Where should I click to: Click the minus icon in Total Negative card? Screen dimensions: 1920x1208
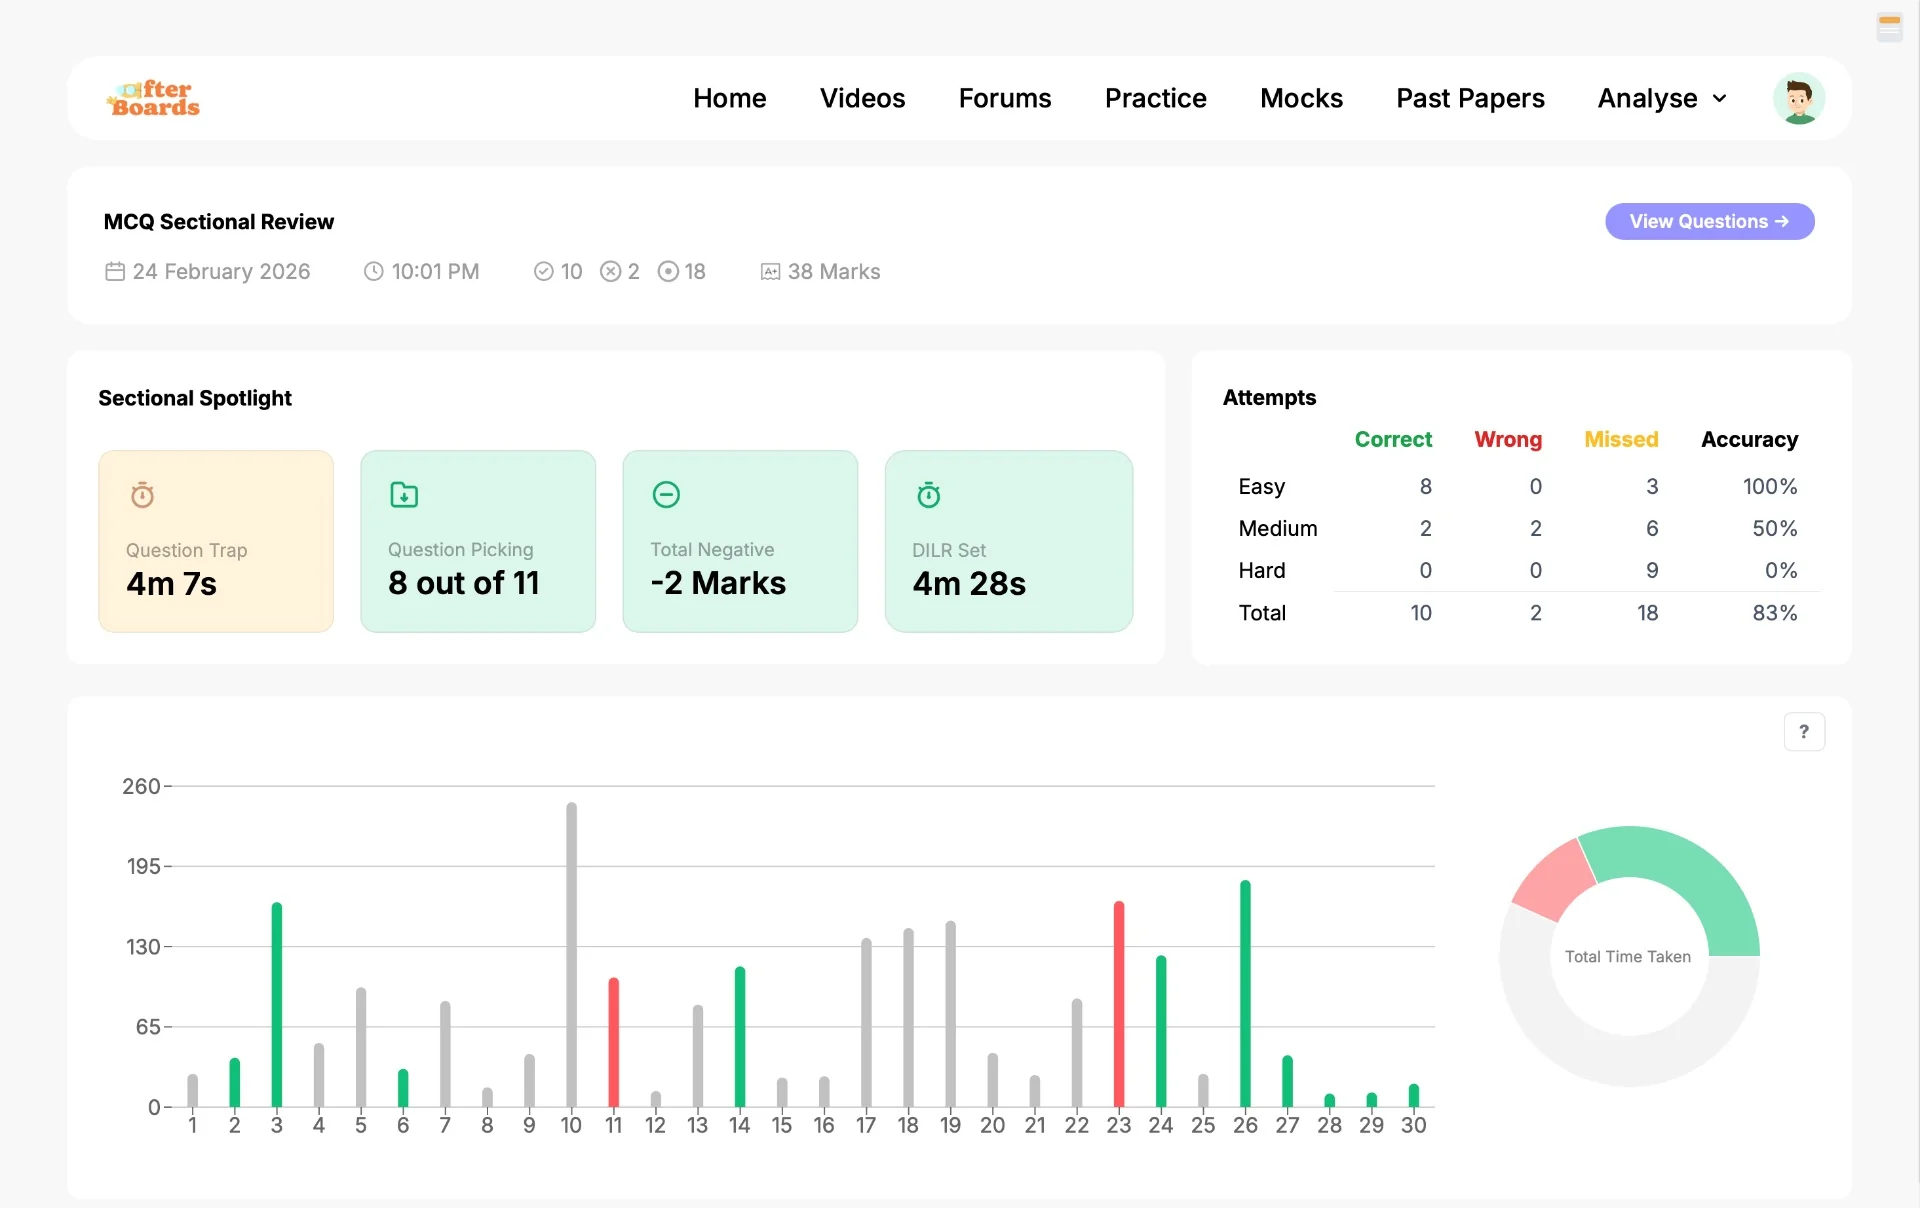click(x=666, y=494)
